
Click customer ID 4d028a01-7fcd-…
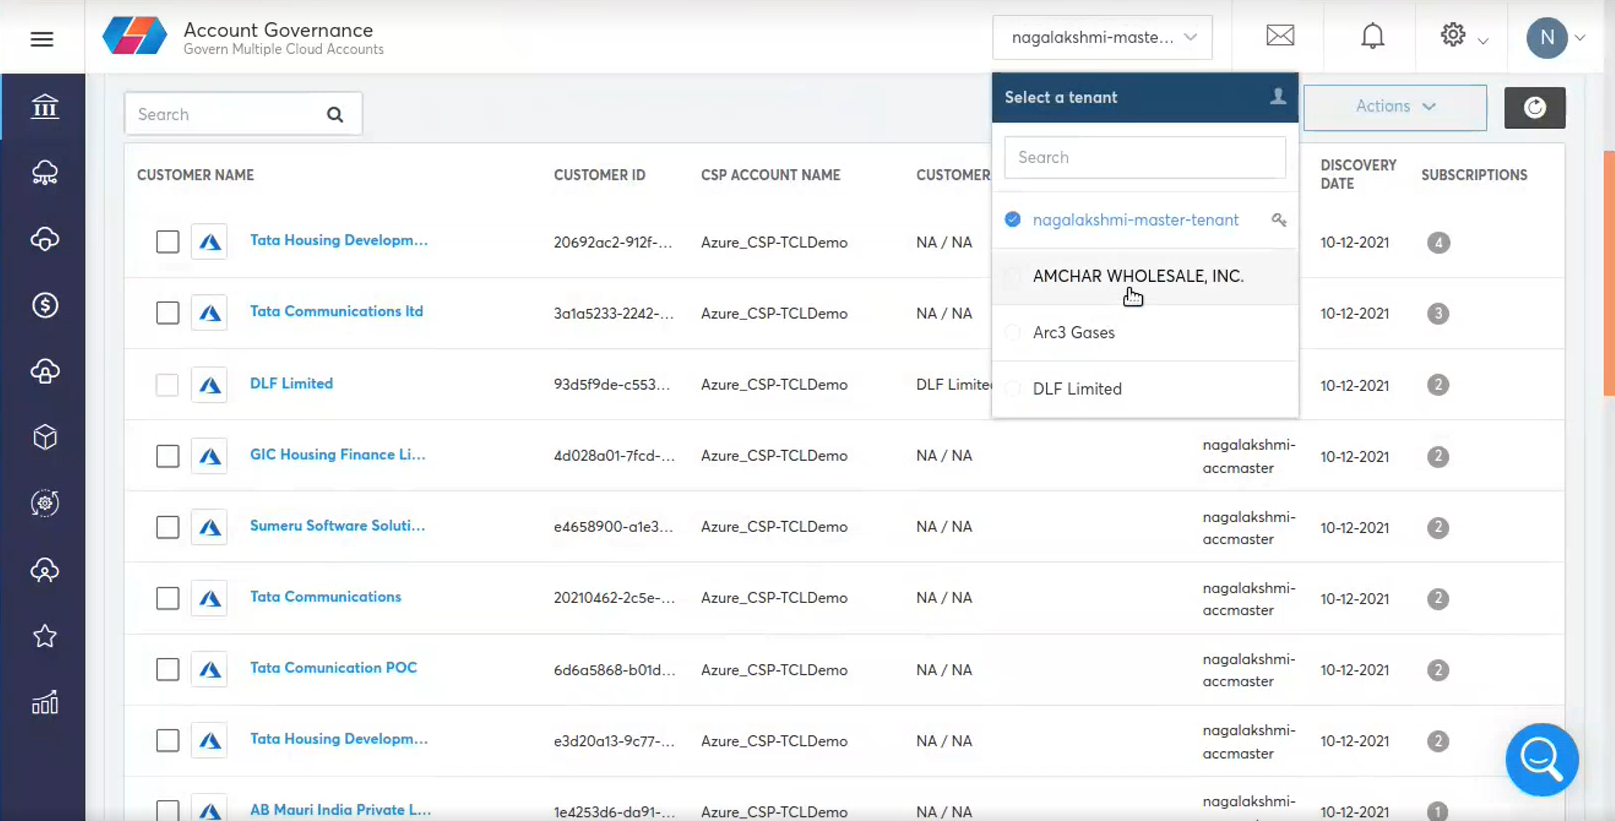[x=614, y=455]
